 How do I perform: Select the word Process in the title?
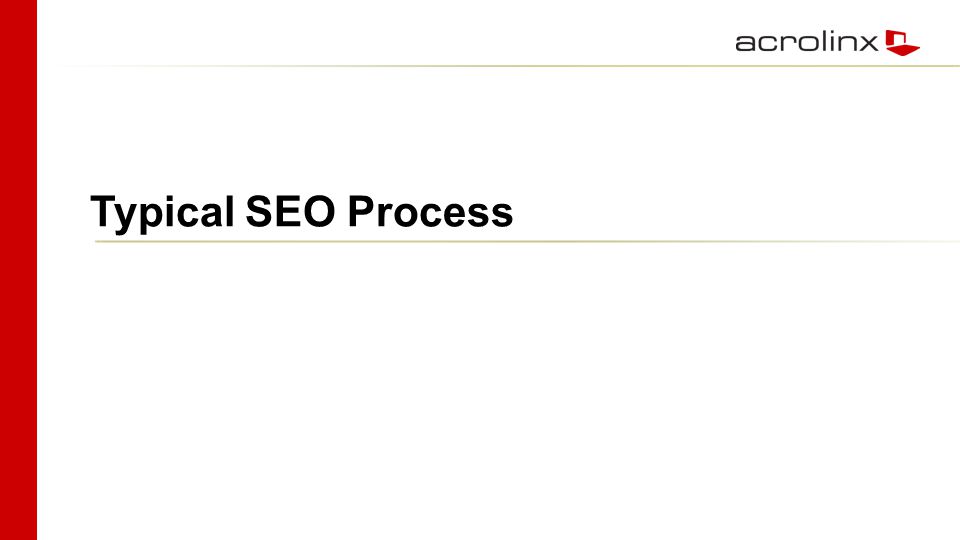(430, 212)
